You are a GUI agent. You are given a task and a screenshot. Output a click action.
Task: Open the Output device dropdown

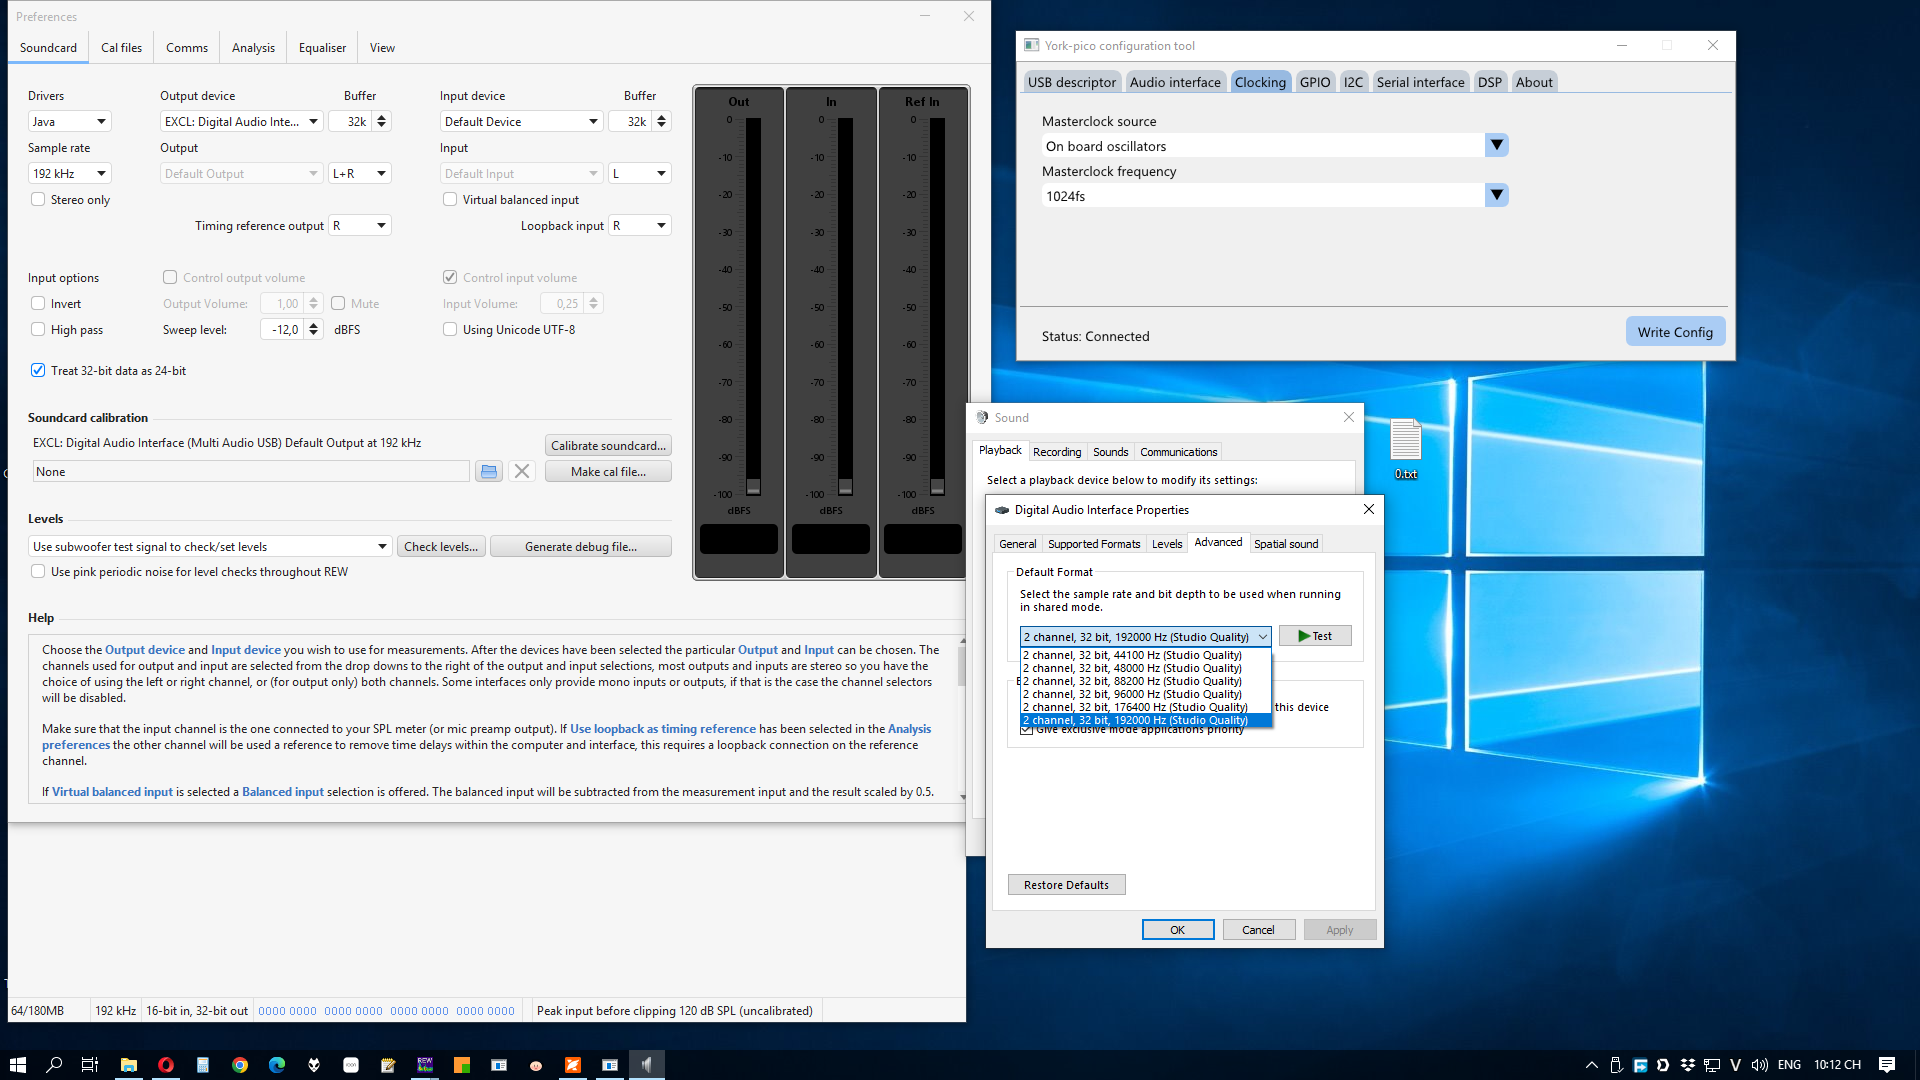coord(241,122)
